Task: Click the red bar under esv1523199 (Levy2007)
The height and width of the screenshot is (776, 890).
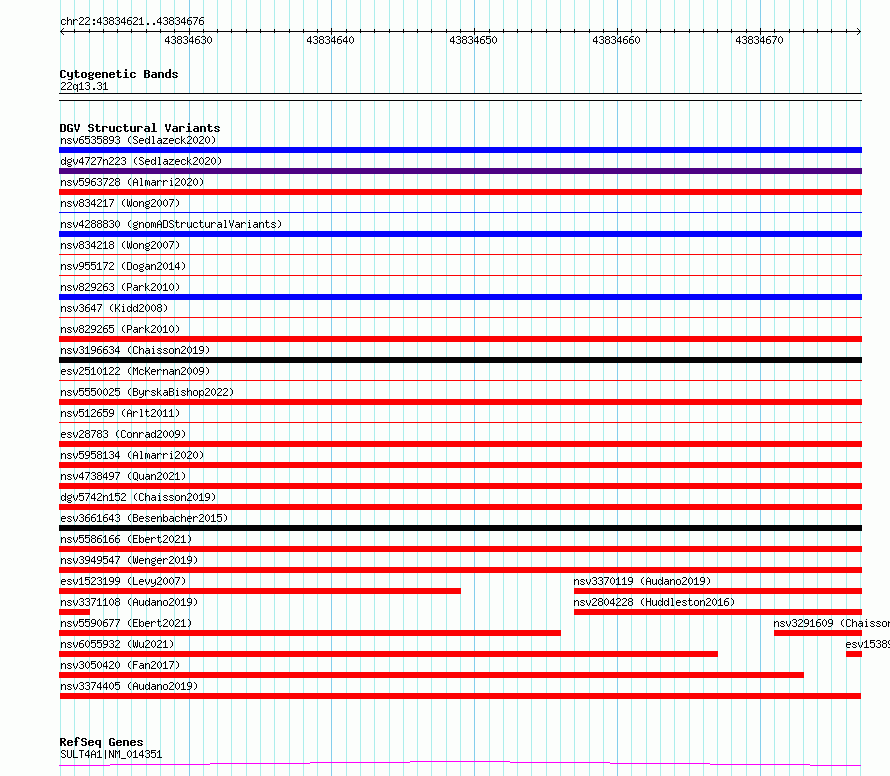Action: tap(260, 591)
